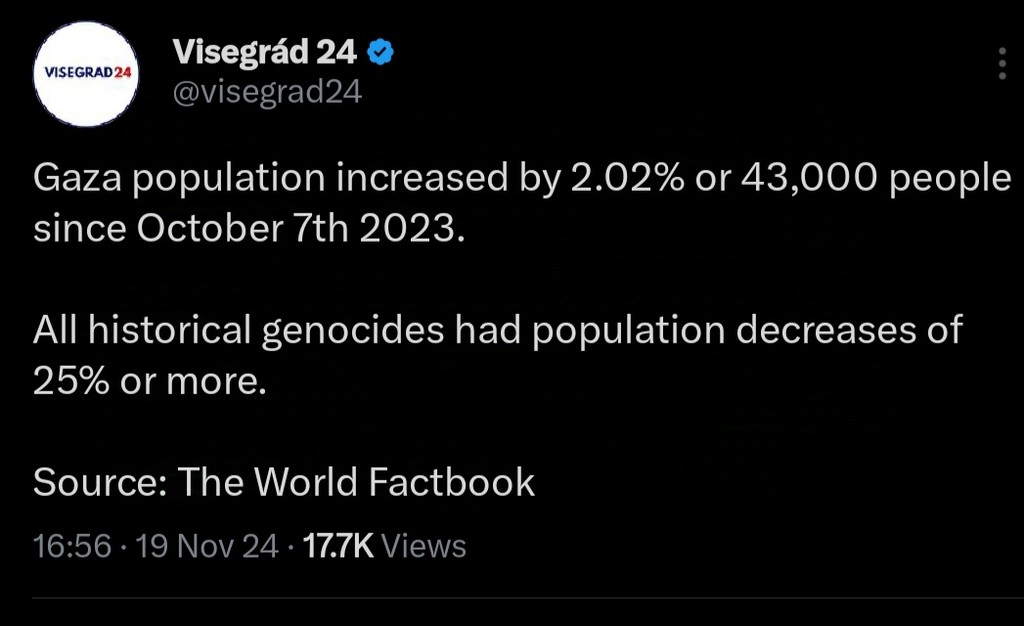Click the Source: label
The image size is (1024, 626).
100,482
